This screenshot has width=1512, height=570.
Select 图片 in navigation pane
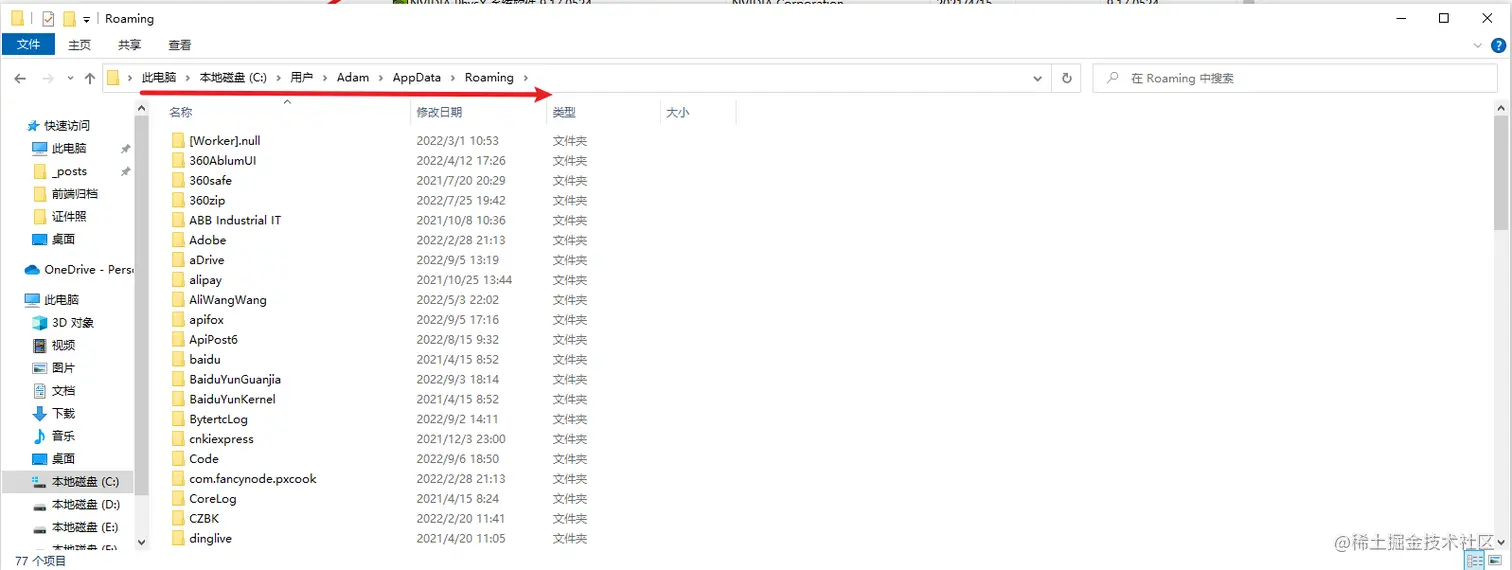coord(63,368)
